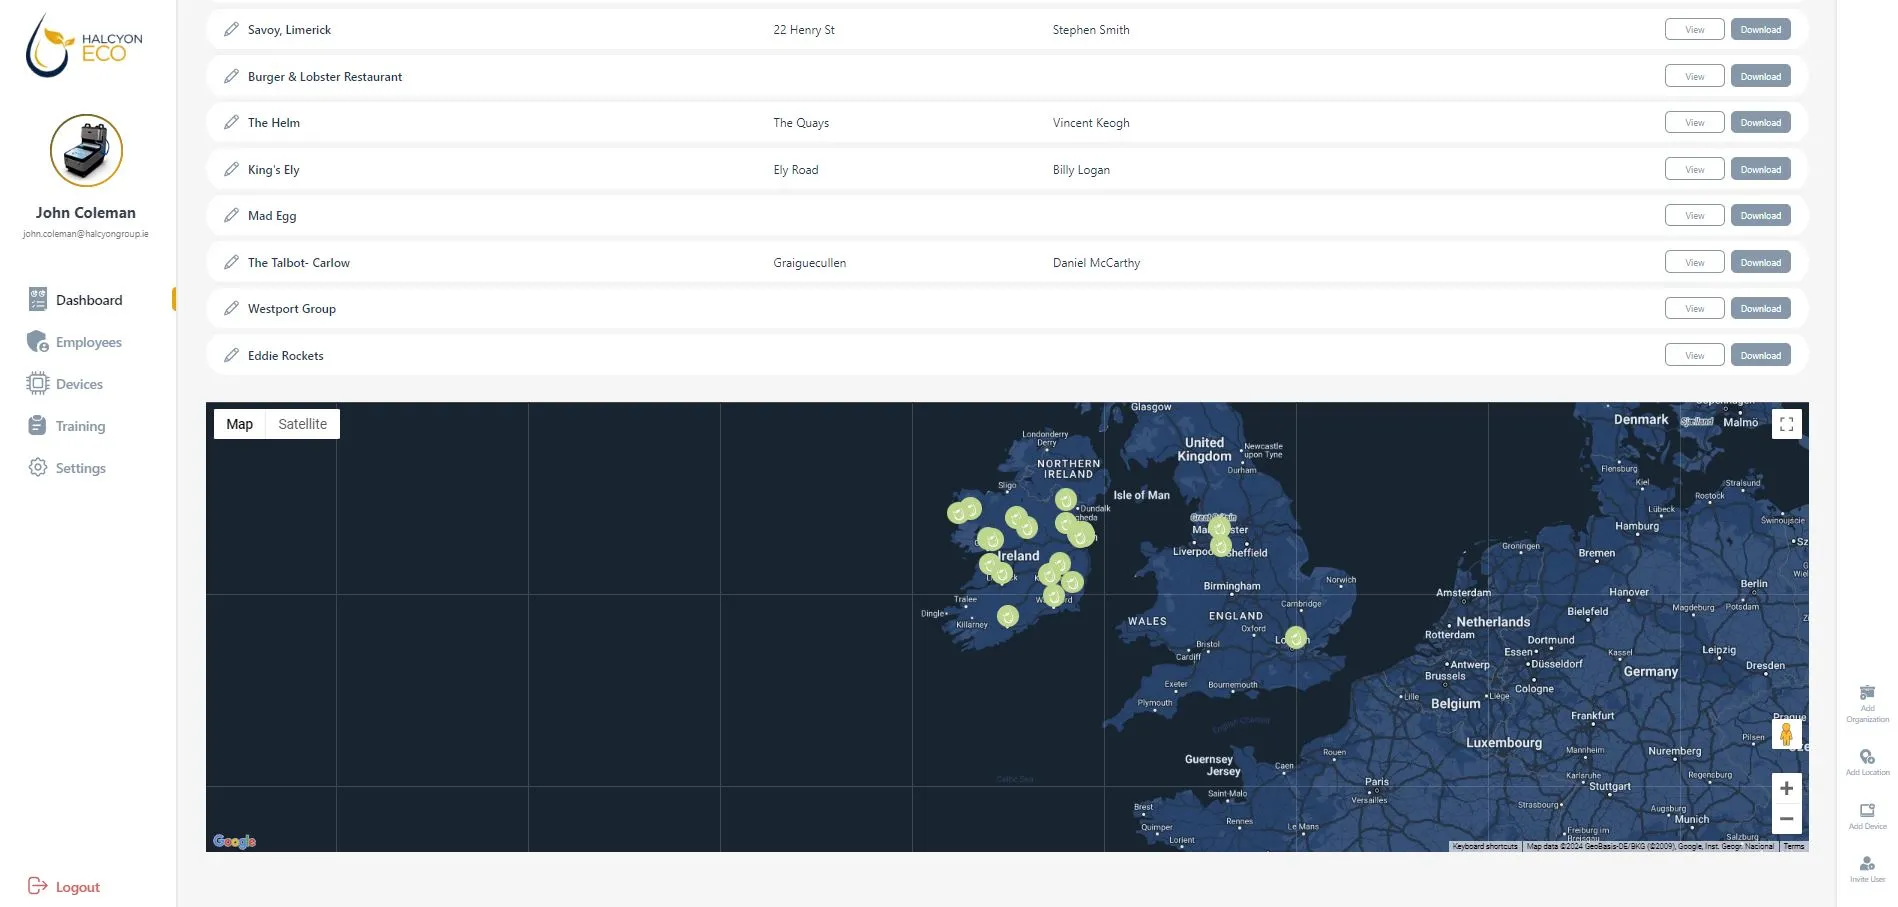Click the Add Device icon
The width and height of the screenshot is (1898, 907).
1867,811
